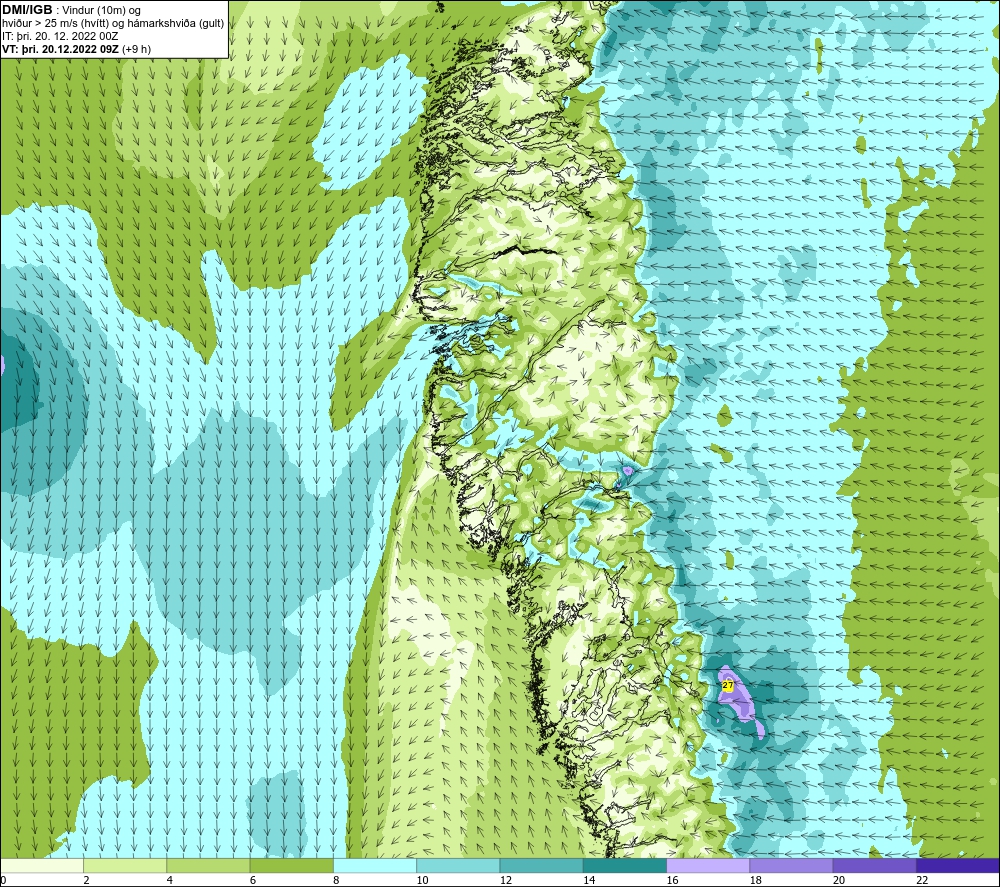Click the legend scale label '16'

672,880
